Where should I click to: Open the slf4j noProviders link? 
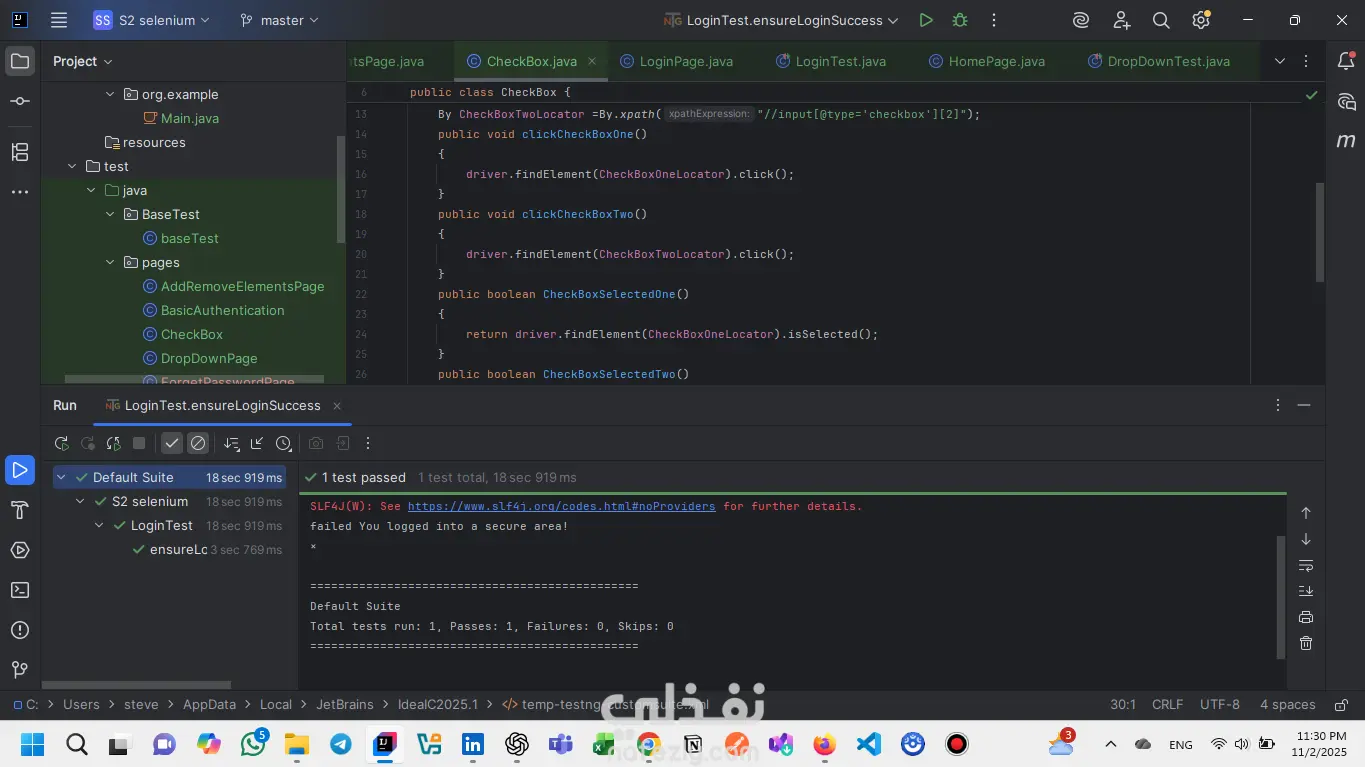tap(561, 506)
